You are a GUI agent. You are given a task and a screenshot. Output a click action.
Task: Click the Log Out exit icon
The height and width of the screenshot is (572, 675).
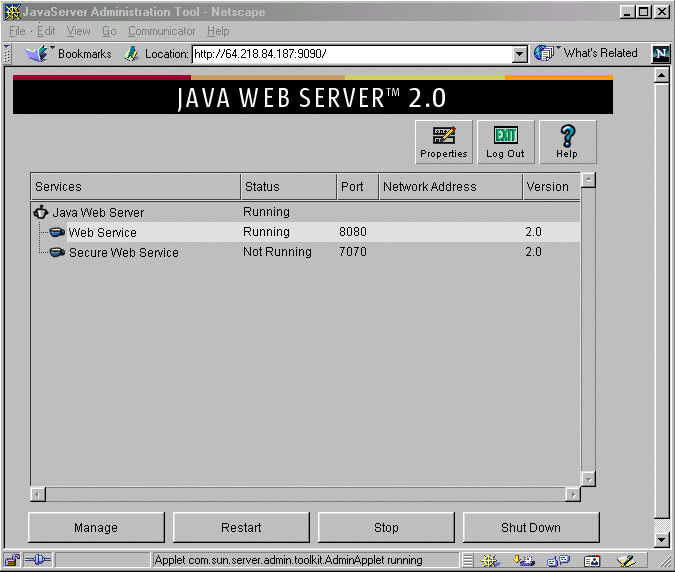pyautogui.click(x=506, y=136)
